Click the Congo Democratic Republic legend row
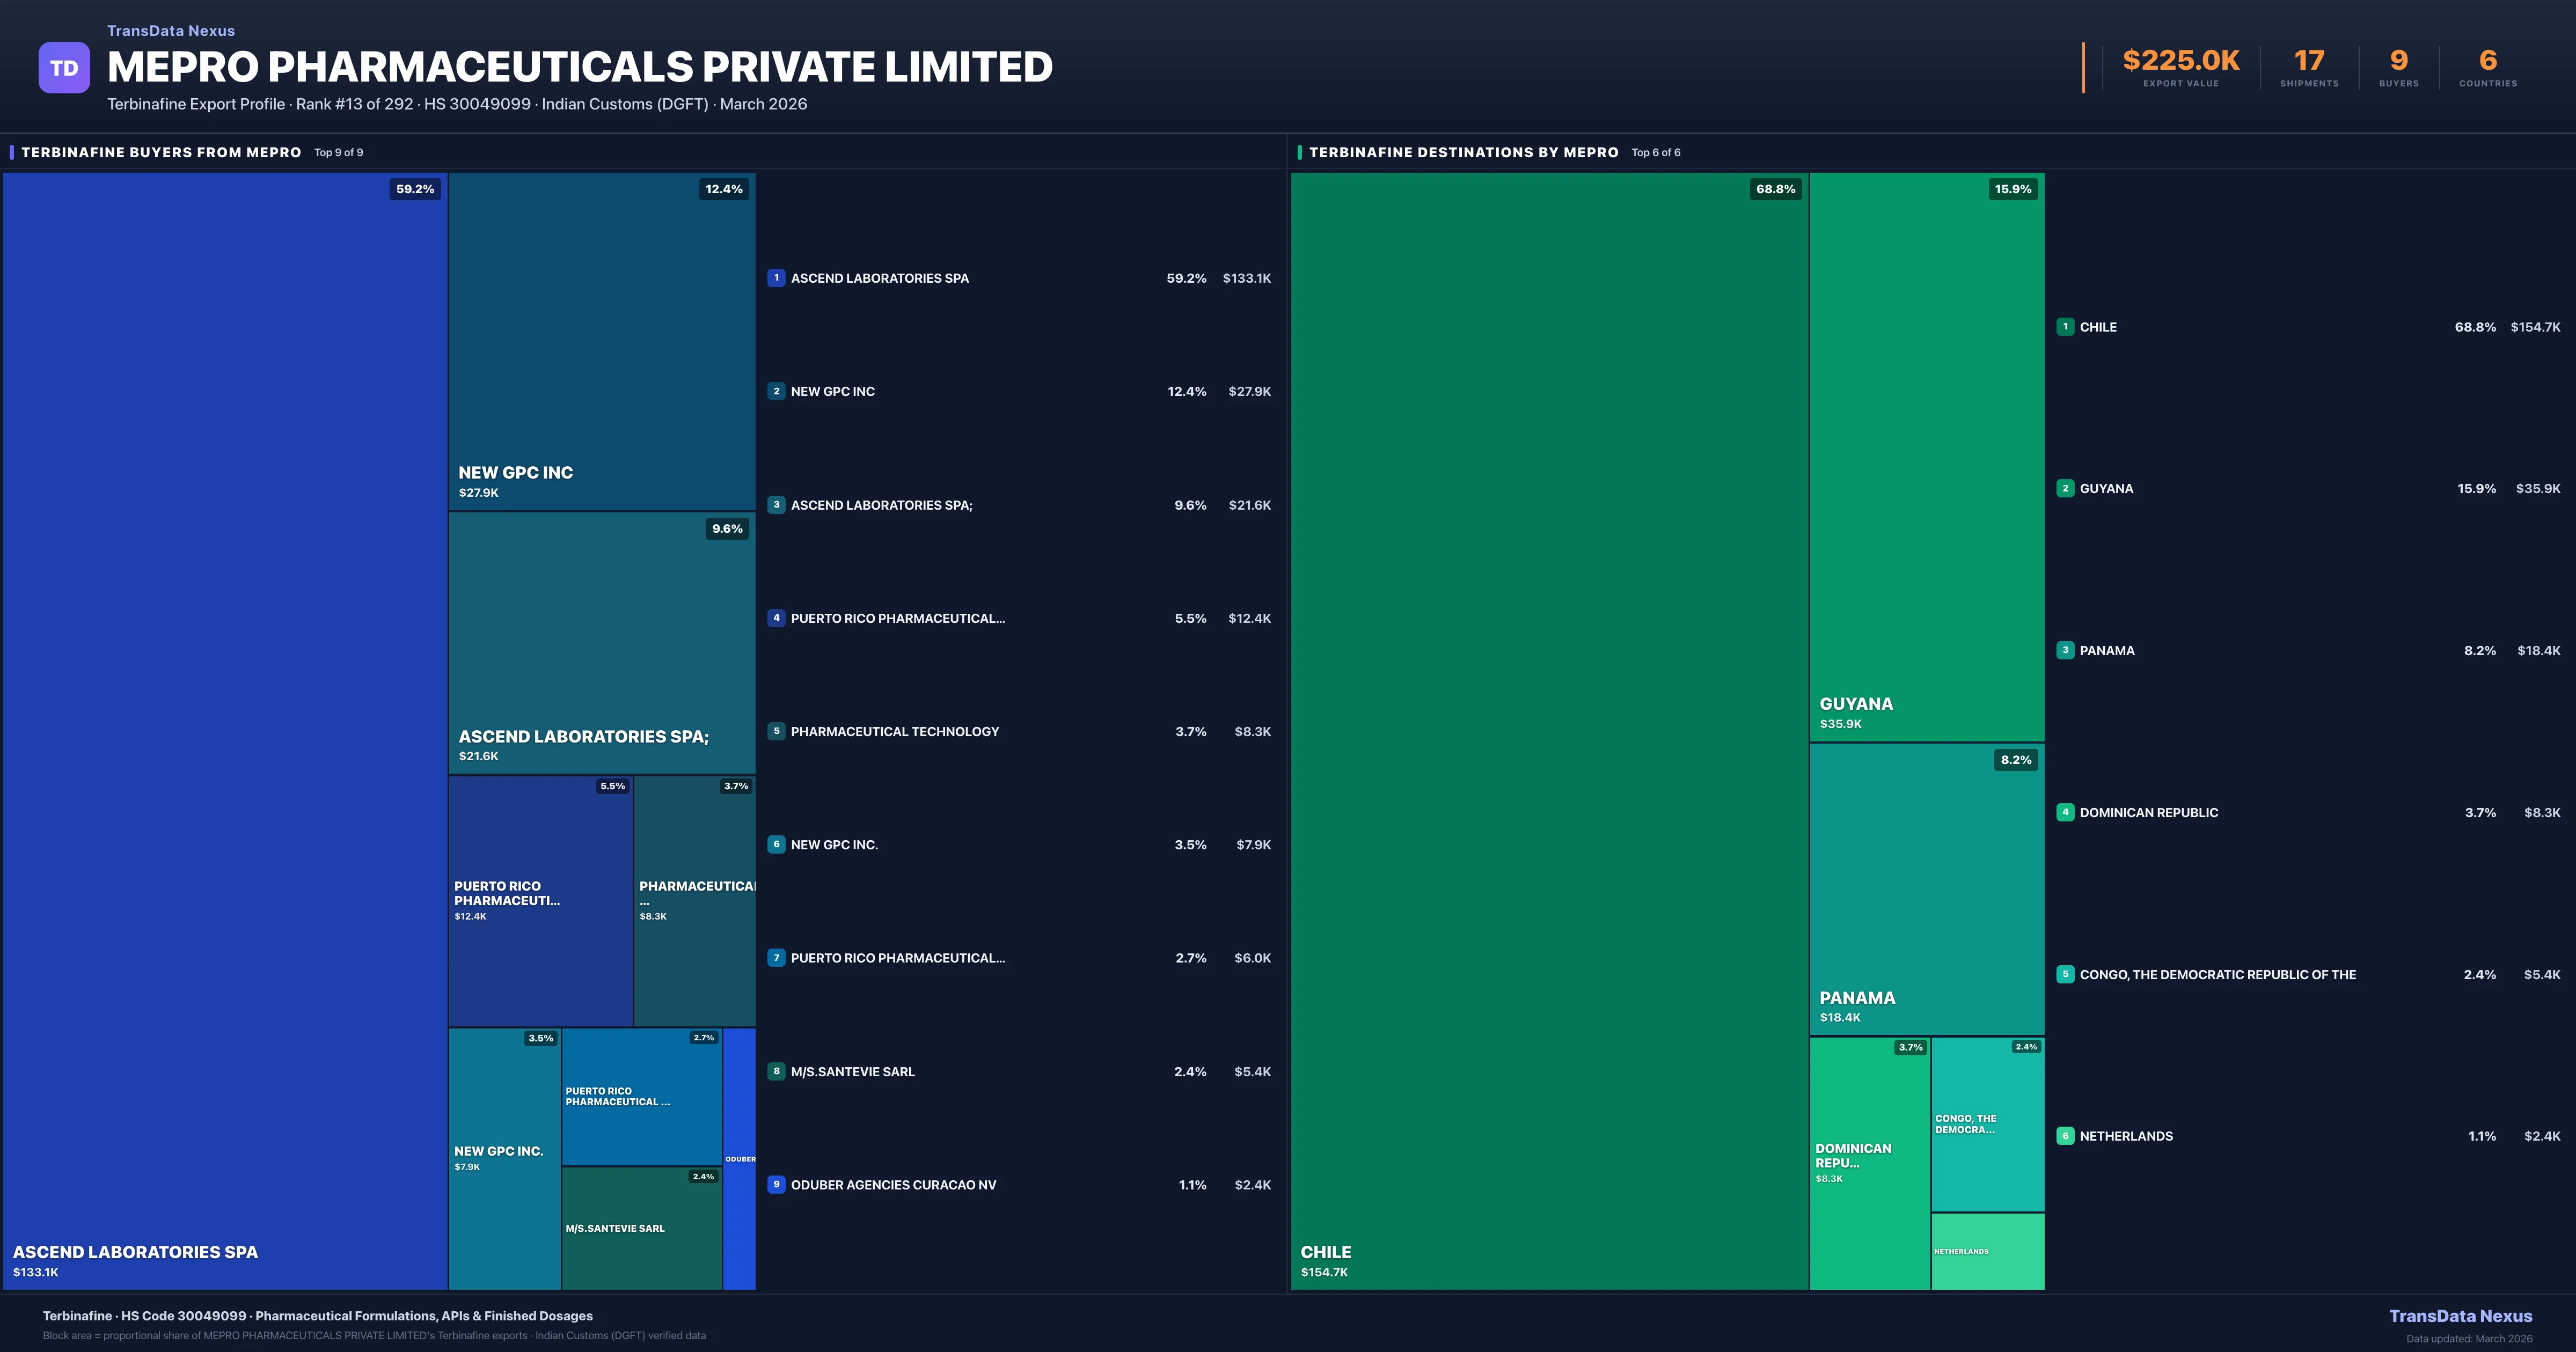Viewport: 2576px width, 1352px height. [x=2217, y=975]
